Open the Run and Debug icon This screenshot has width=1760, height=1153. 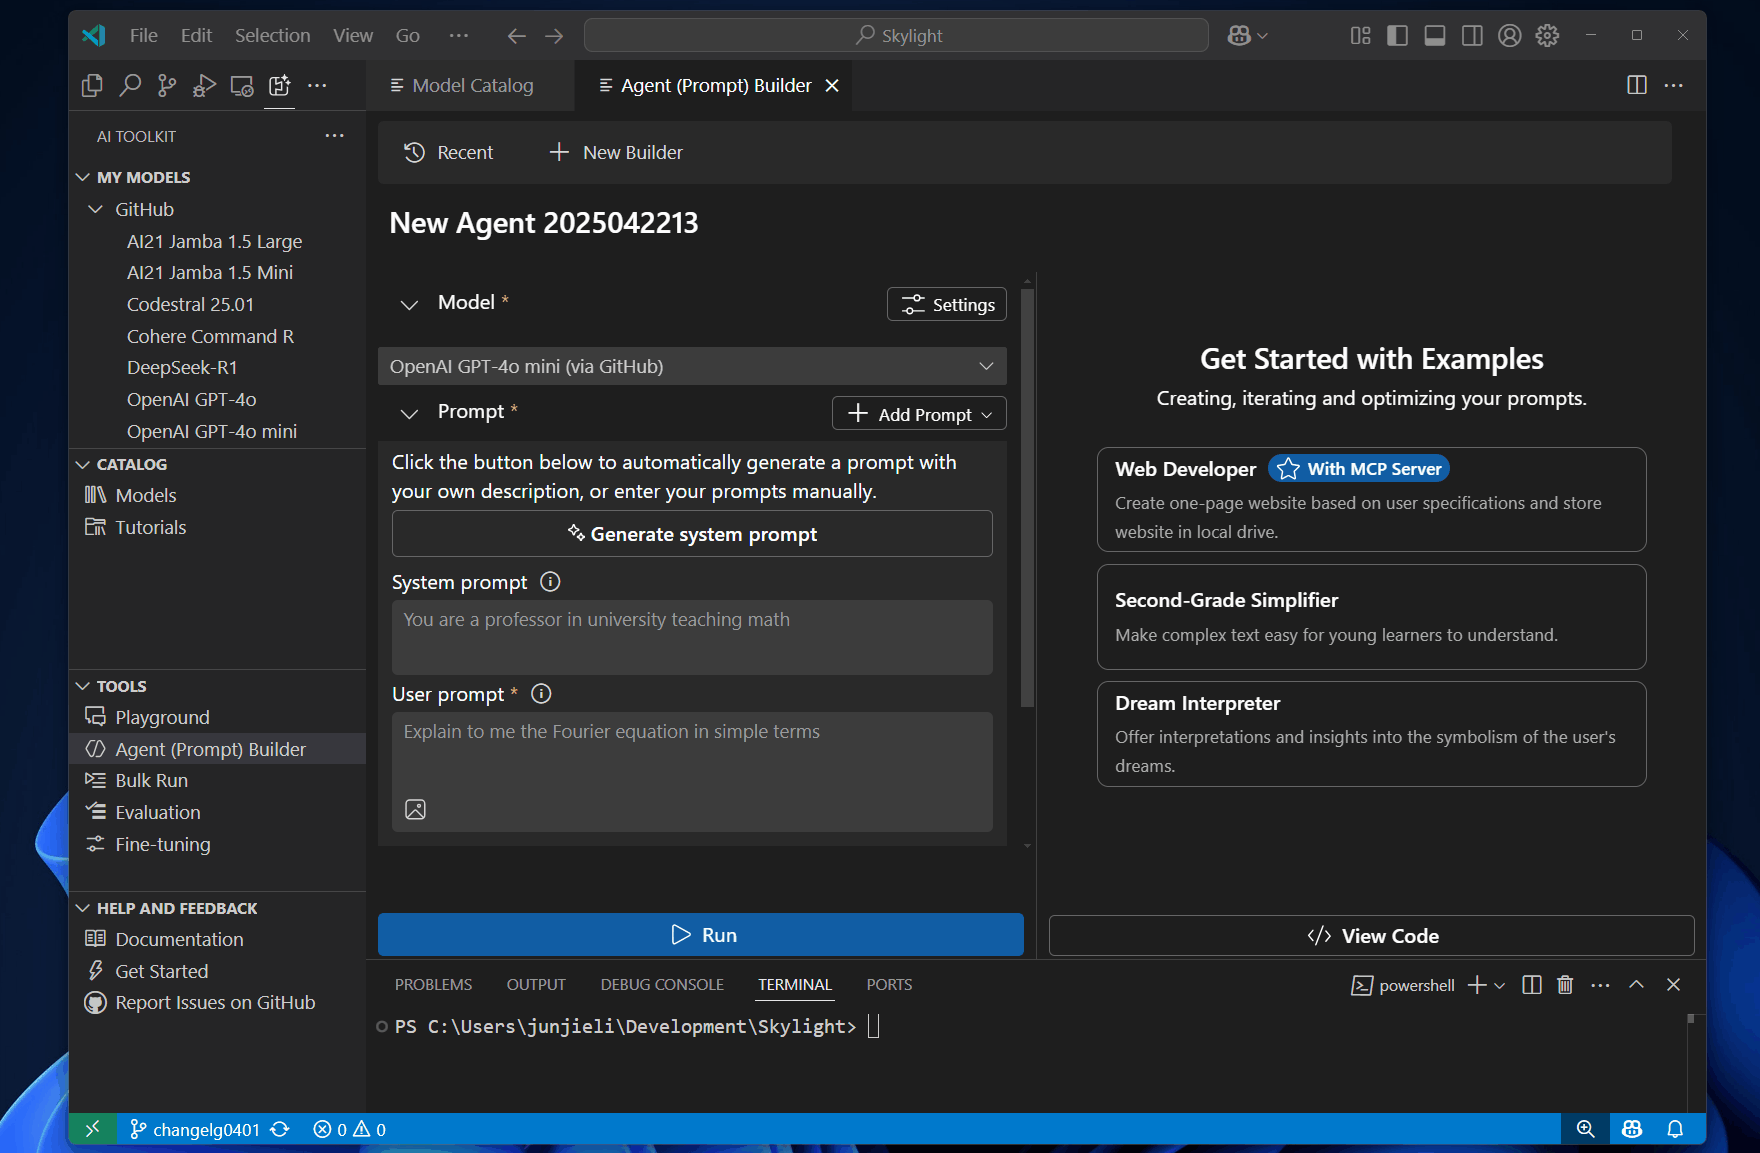(x=204, y=86)
